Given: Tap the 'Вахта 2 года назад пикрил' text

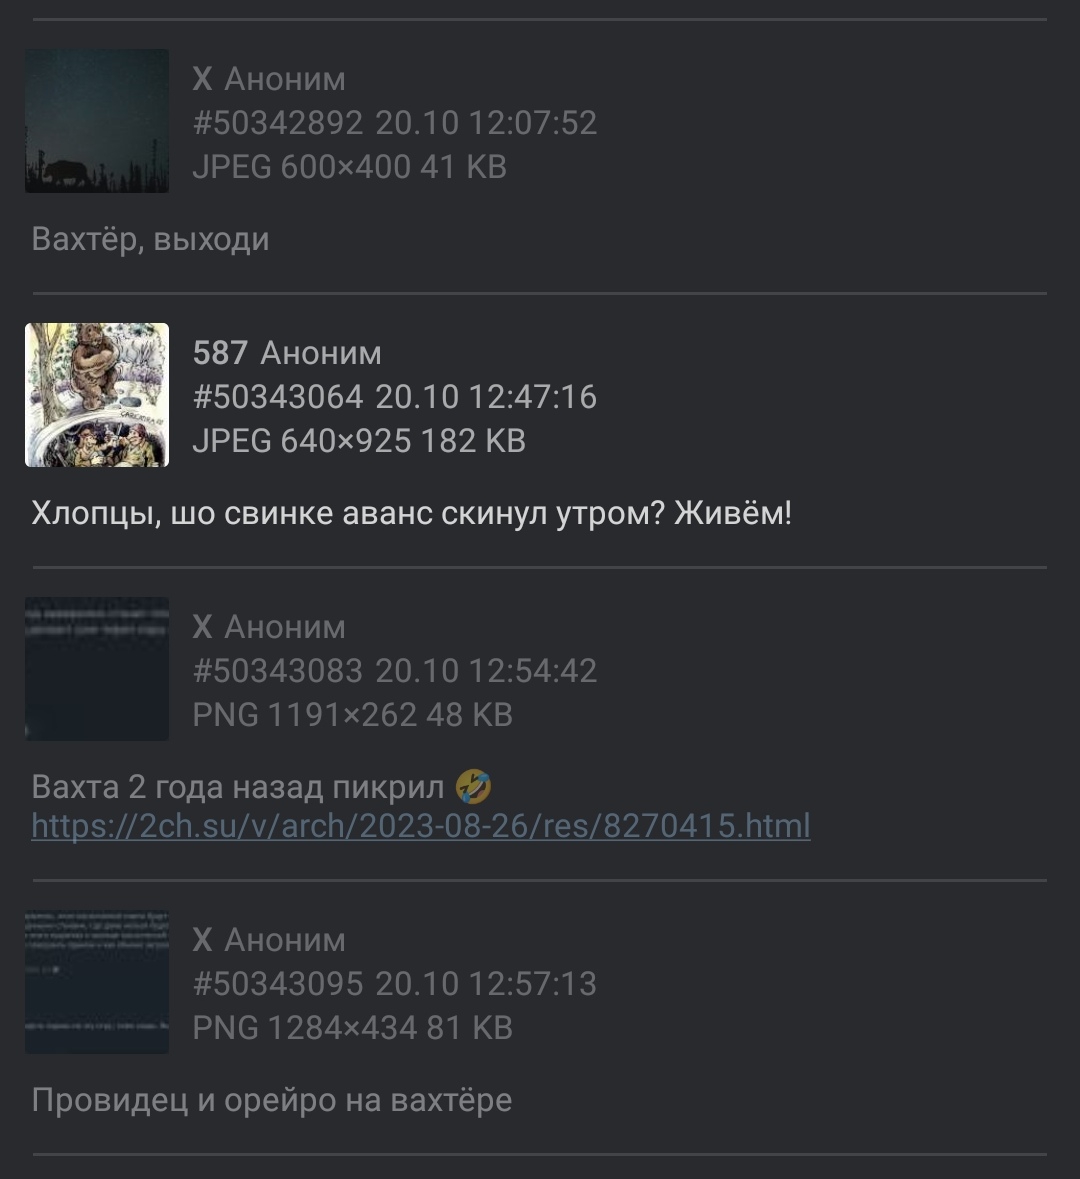Looking at the screenshot, I should [x=238, y=787].
